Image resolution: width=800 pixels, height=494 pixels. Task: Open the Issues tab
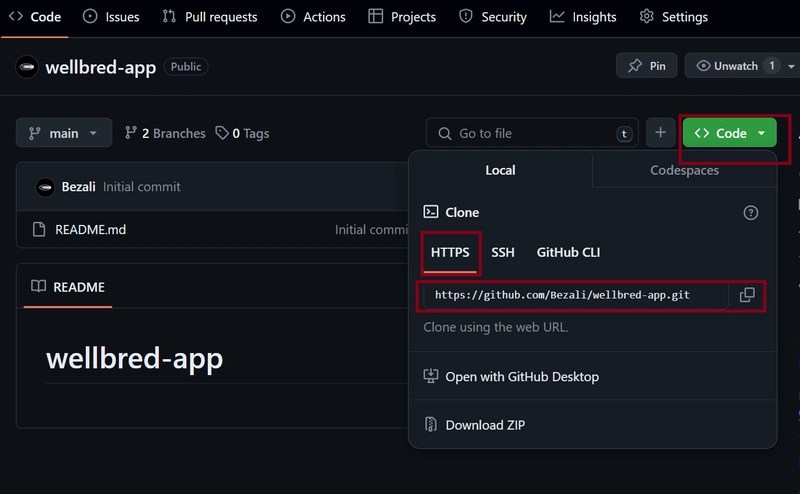(x=111, y=17)
